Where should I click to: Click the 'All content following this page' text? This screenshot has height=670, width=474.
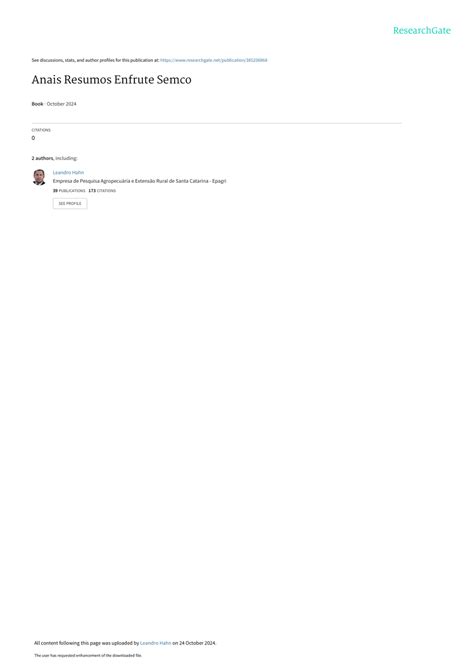click(86, 643)
